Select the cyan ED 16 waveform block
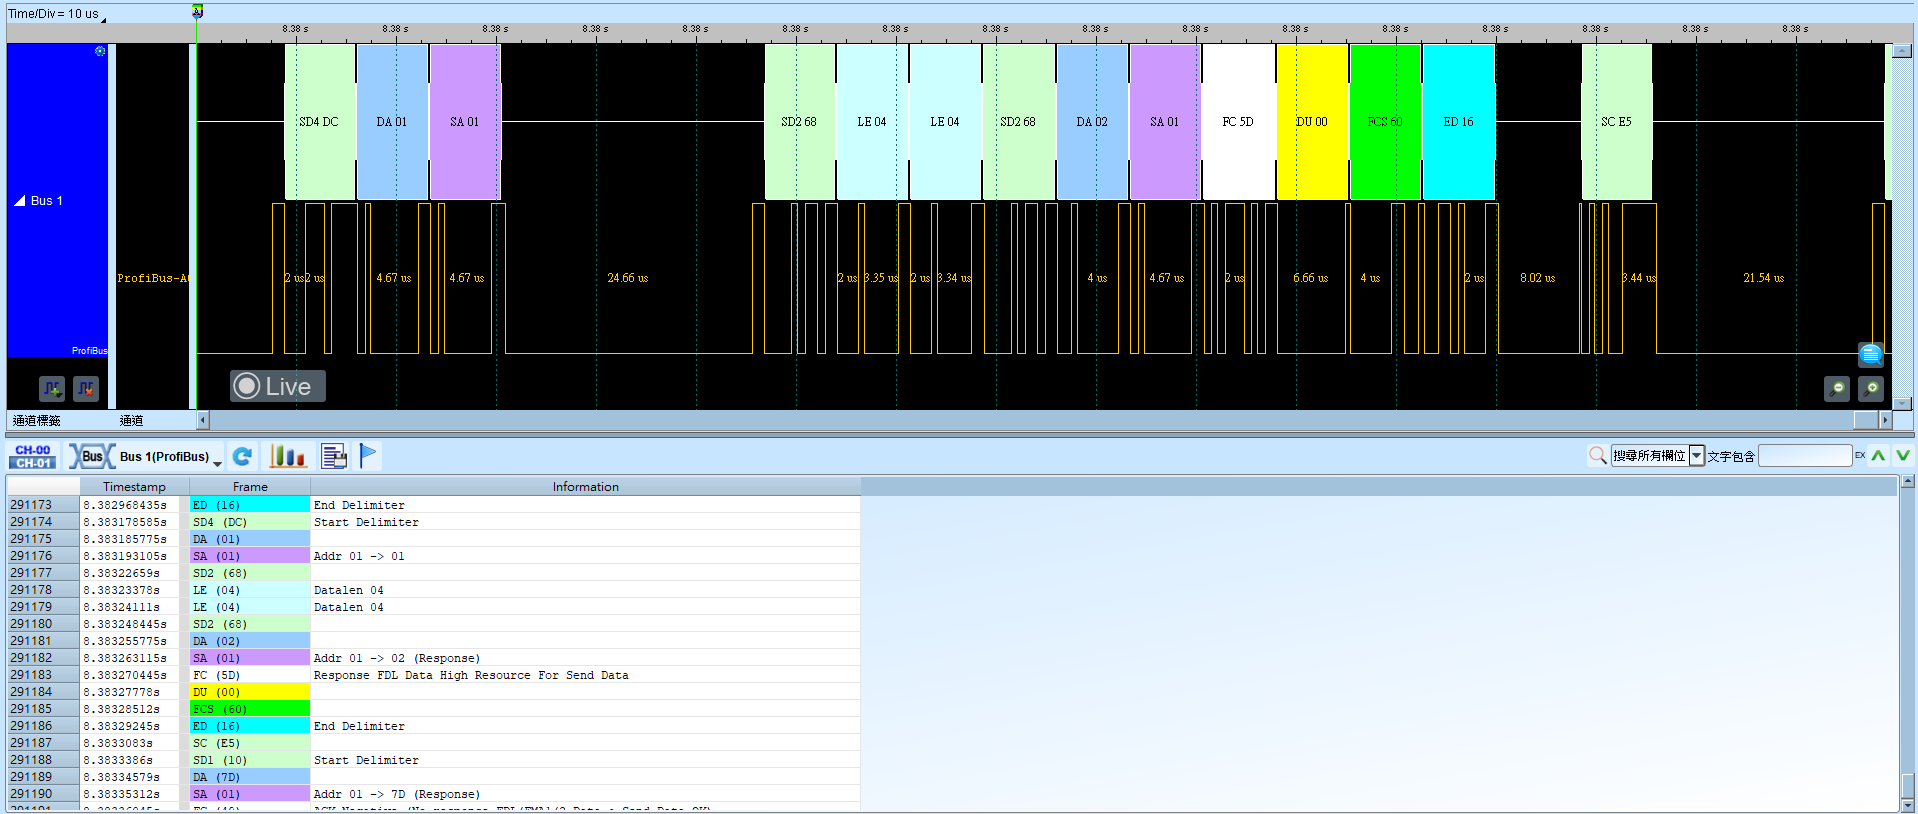 click(x=1458, y=122)
